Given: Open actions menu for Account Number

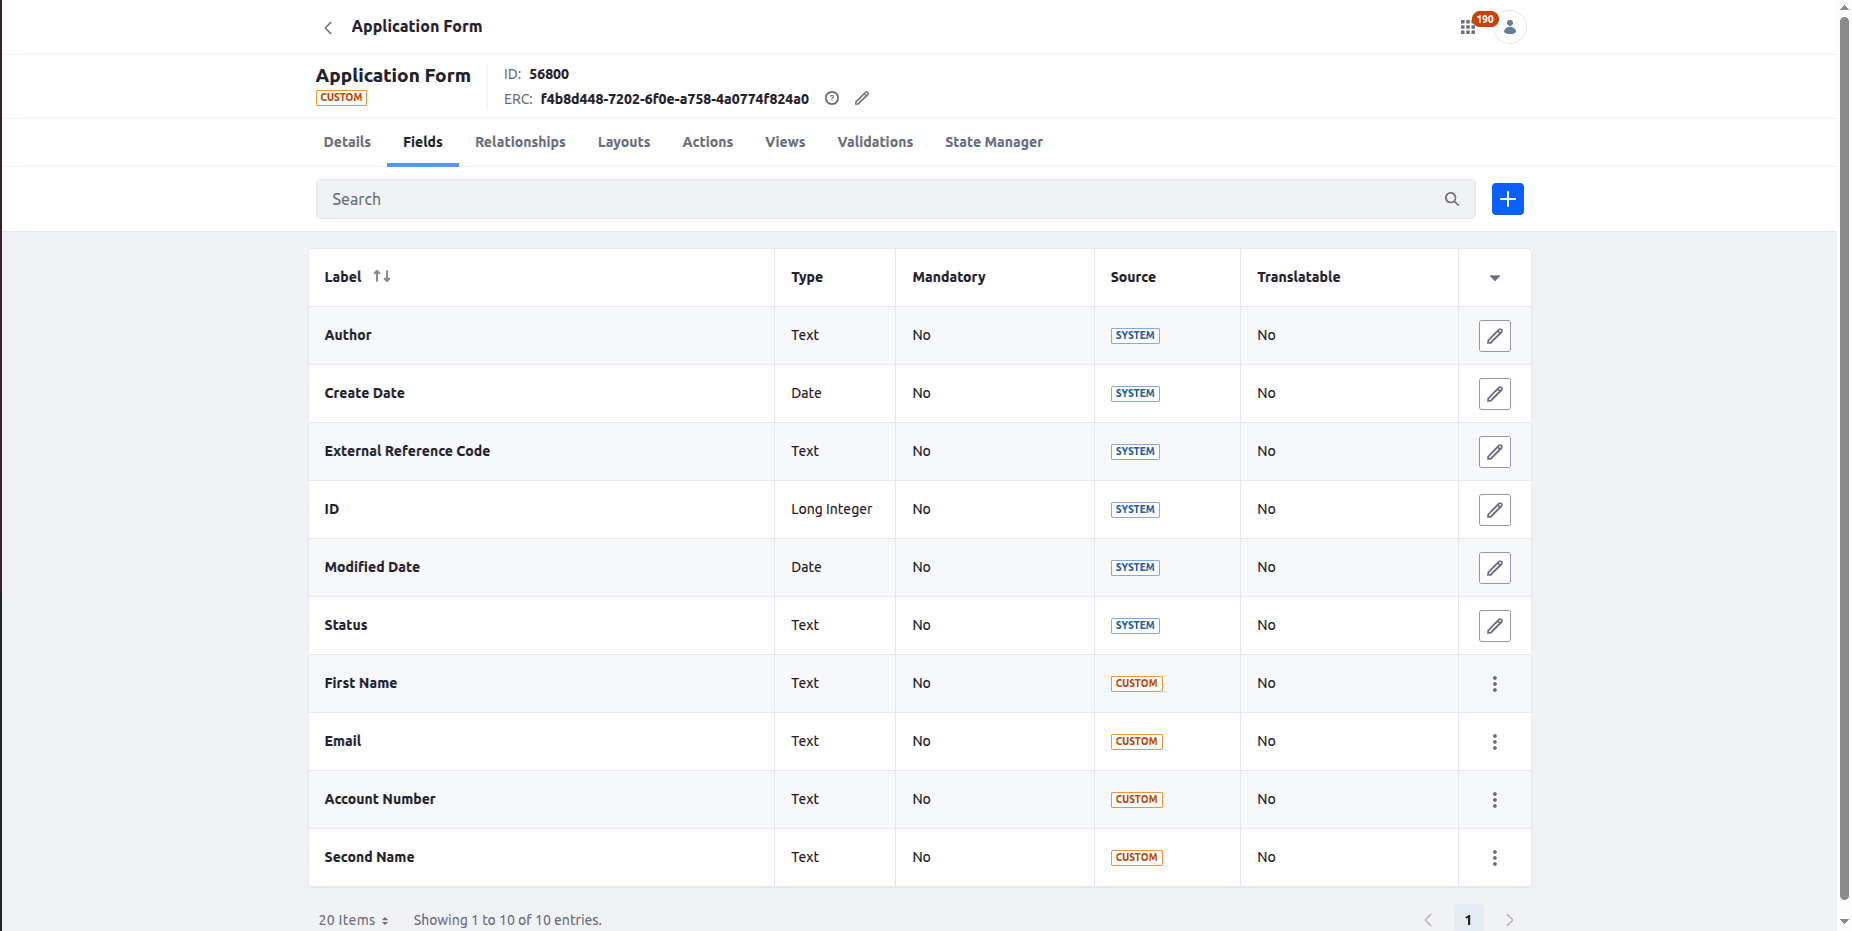Looking at the screenshot, I should [x=1495, y=800].
